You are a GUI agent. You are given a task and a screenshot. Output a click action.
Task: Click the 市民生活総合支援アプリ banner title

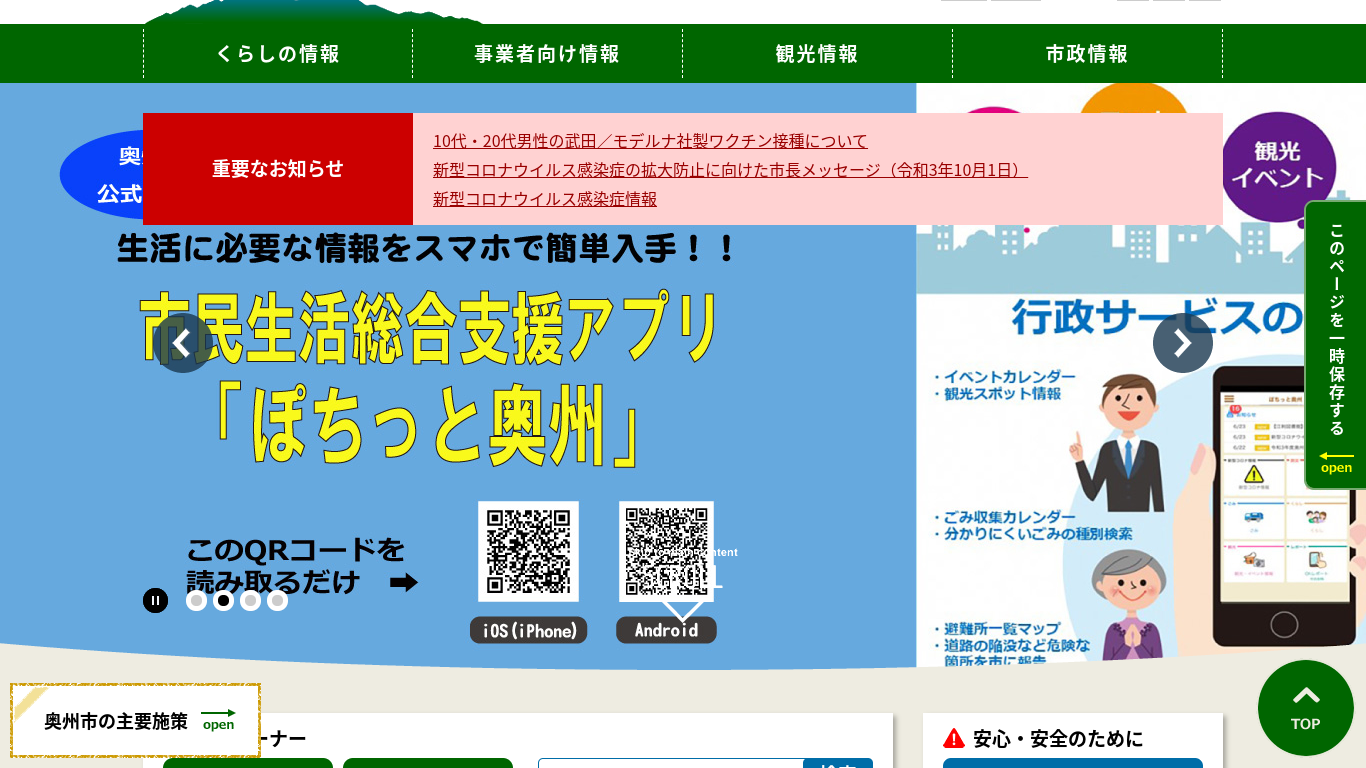(430, 330)
